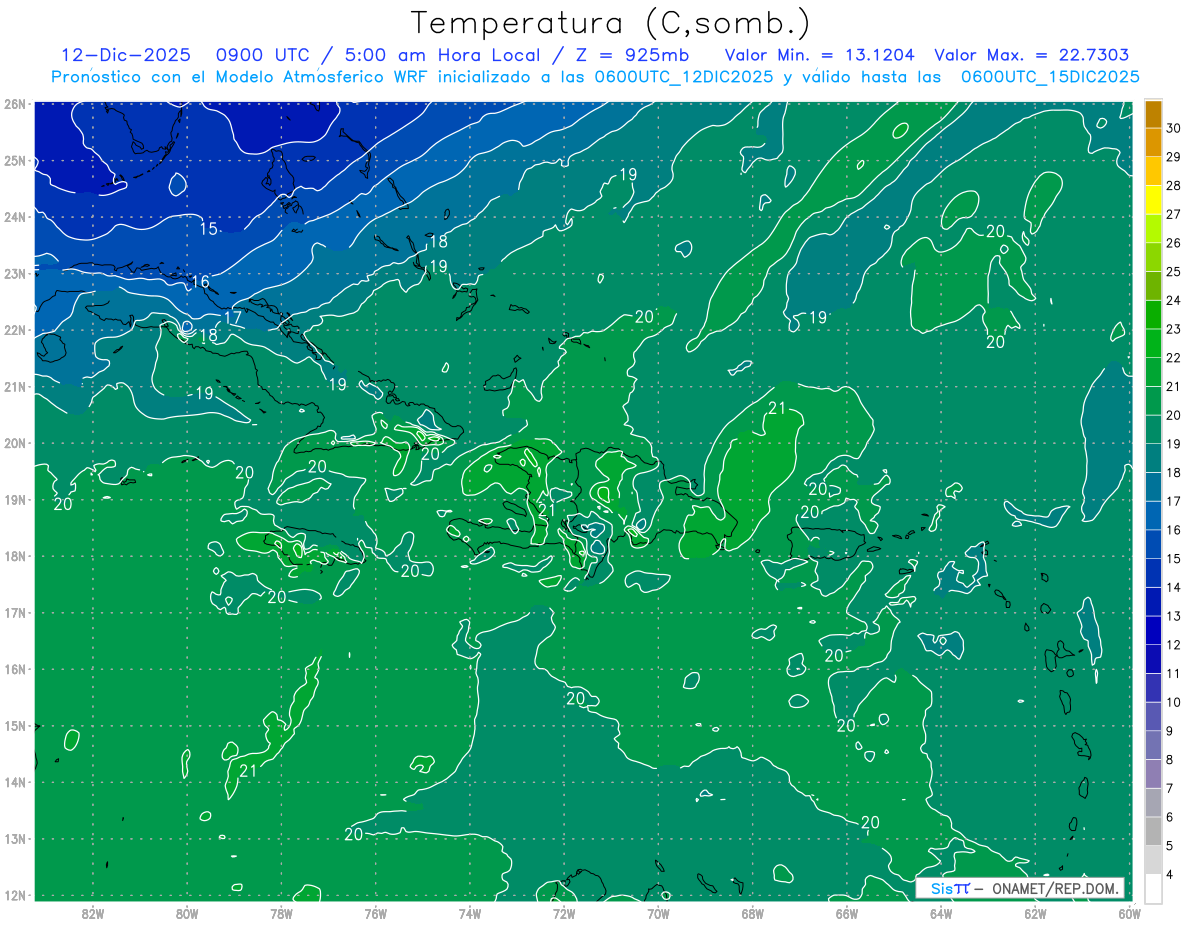
Task: Click the "23N" latitude axis label
Action: (15, 273)
